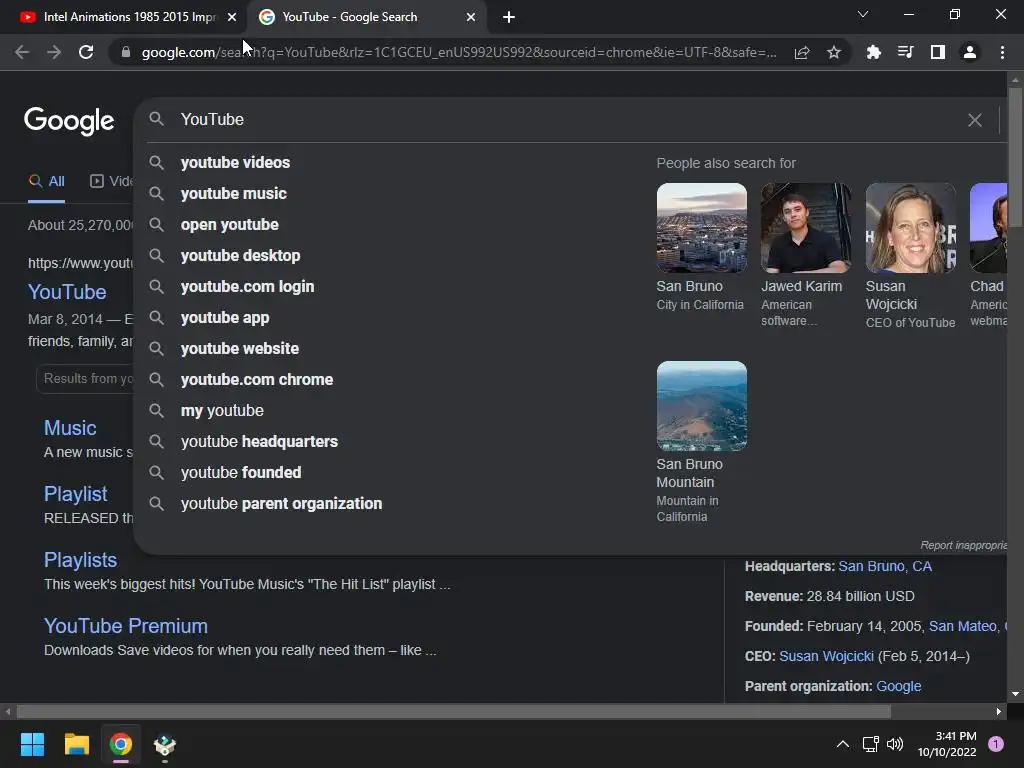Click horizontal scrollbar right arrow
Screen dimensions: 1024x768
(x=999, y=712)
